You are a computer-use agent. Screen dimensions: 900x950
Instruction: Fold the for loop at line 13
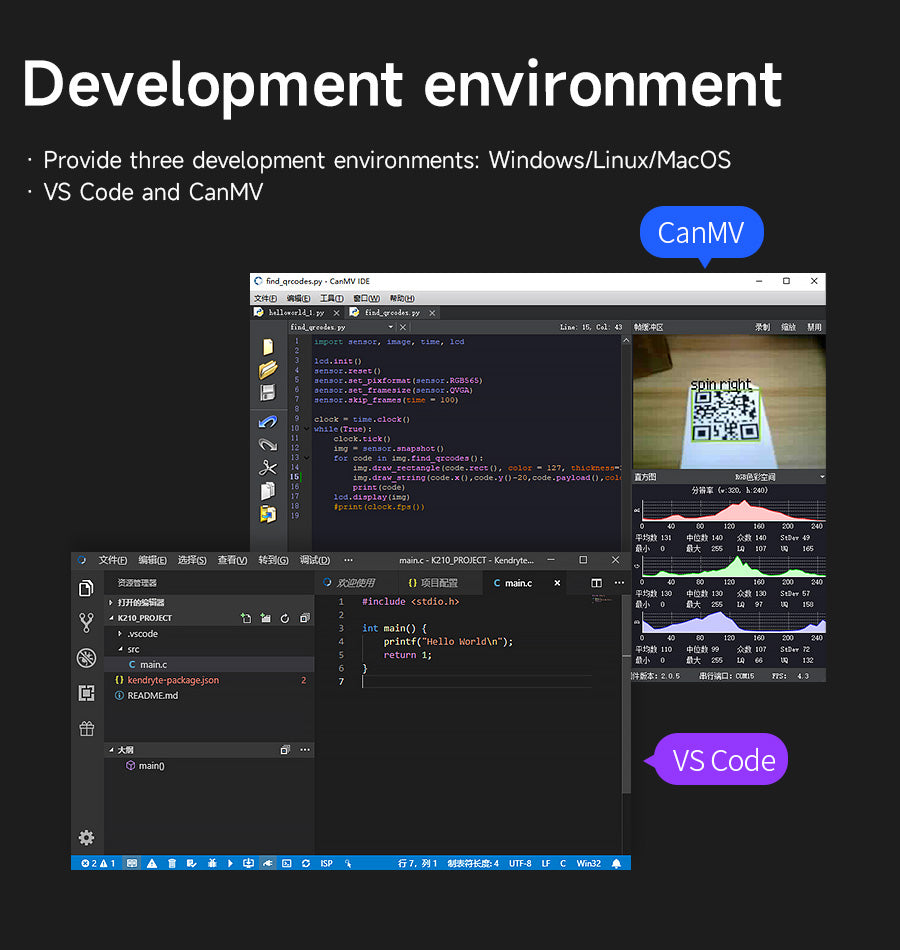click(306, 458)
